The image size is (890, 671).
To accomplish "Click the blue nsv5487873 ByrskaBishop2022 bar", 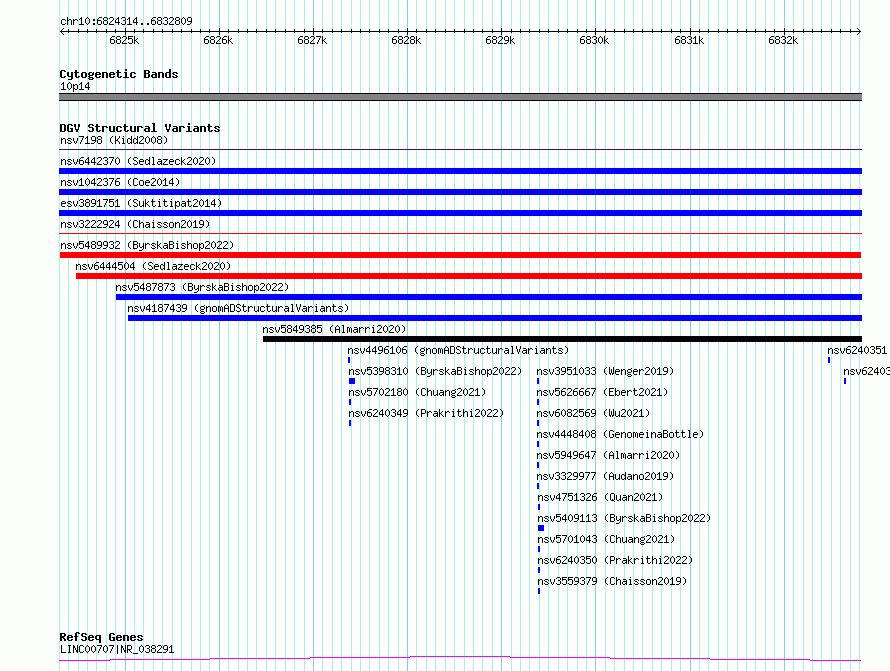I will (x=489, y=297).
